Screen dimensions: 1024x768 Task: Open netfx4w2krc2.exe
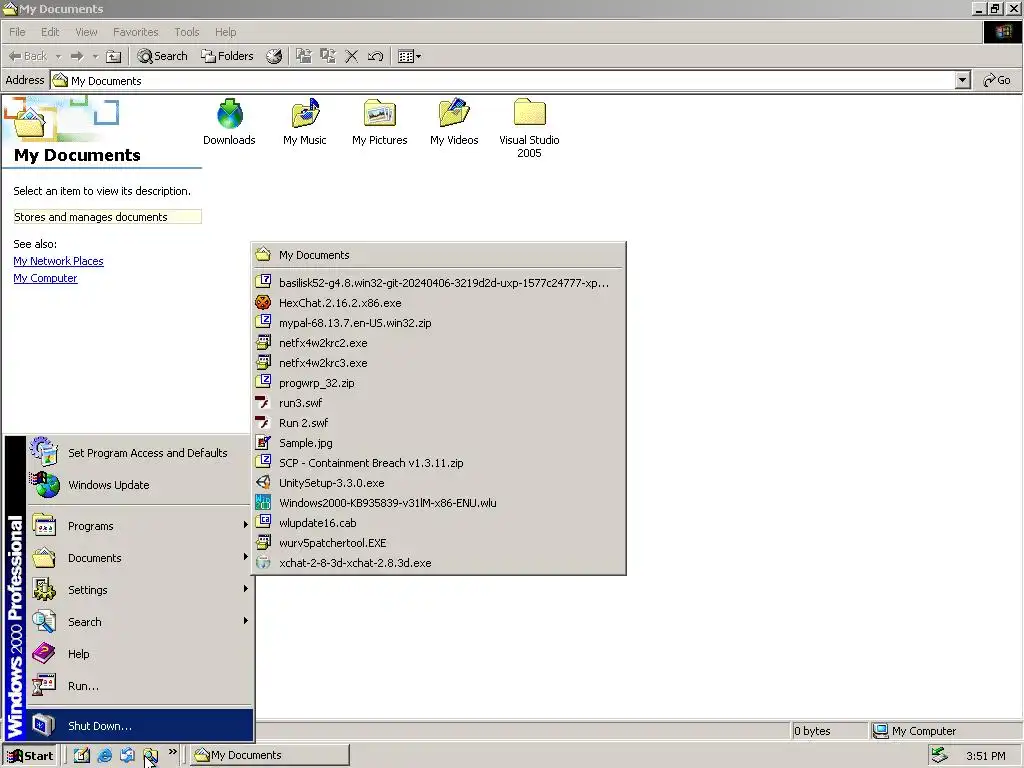coord(438,343)
